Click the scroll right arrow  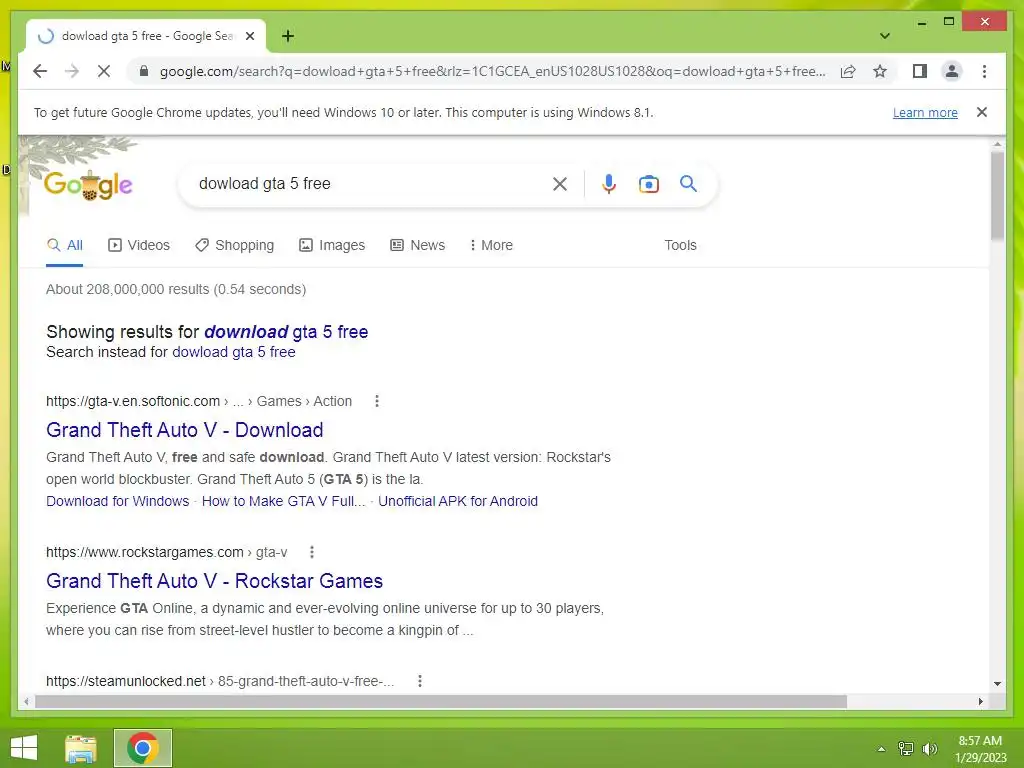981,701
